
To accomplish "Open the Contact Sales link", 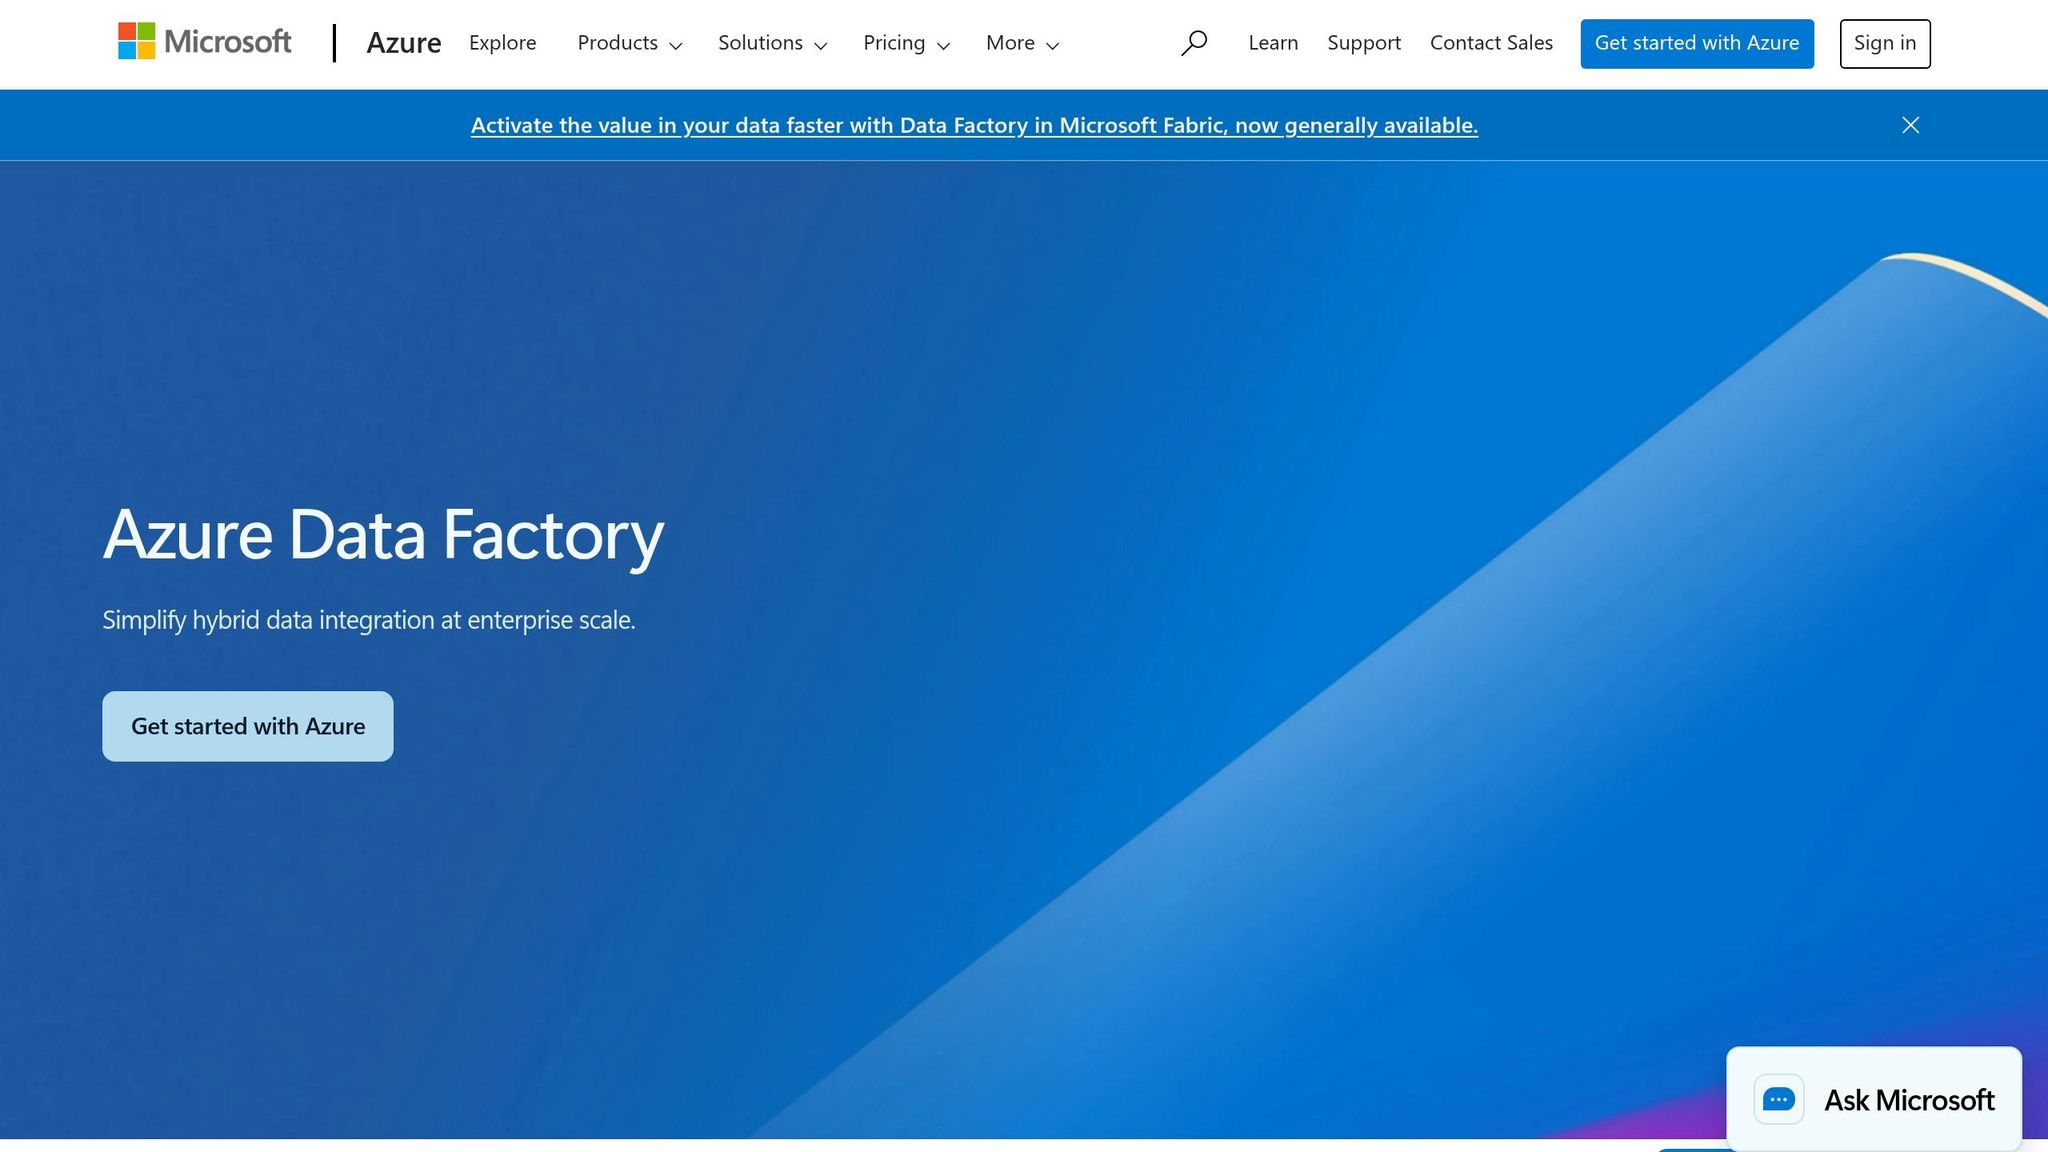I will click(x=1491, y=43).
